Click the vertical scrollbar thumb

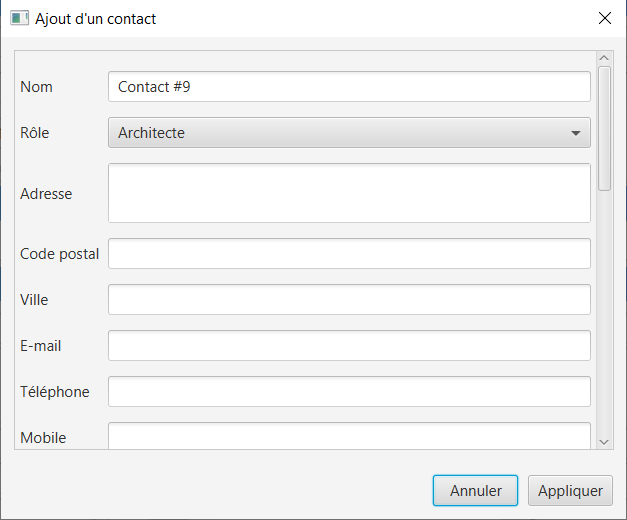[604, 129]
